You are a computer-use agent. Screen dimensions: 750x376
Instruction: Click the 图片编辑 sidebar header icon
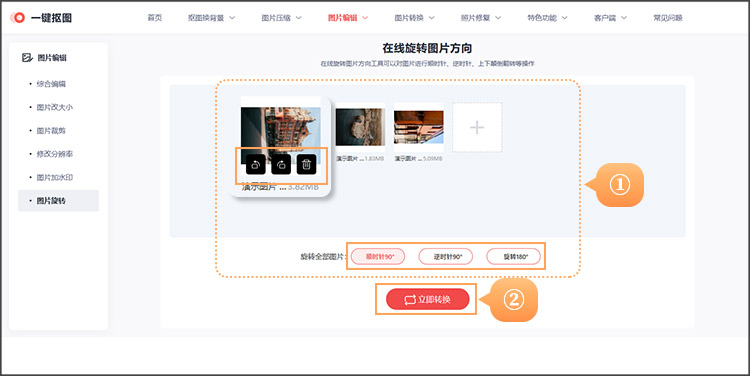coord(27,58)
